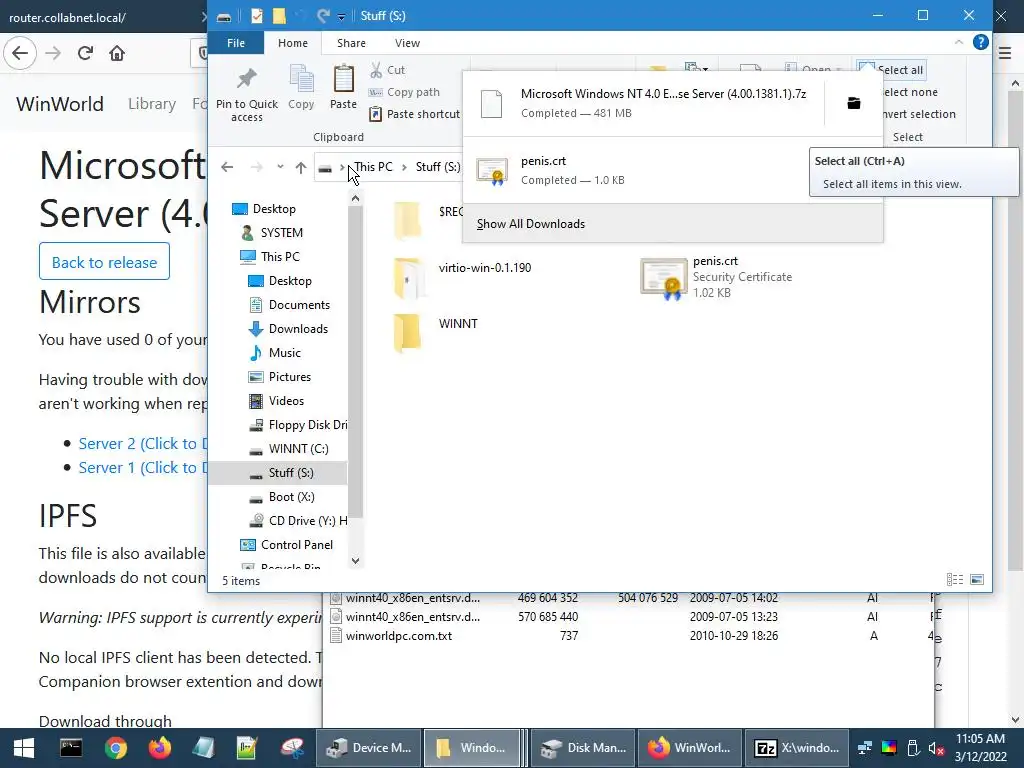Click the Firefox hamburger menu icon
1024x768 pixels.
(x=1005, y=54)
